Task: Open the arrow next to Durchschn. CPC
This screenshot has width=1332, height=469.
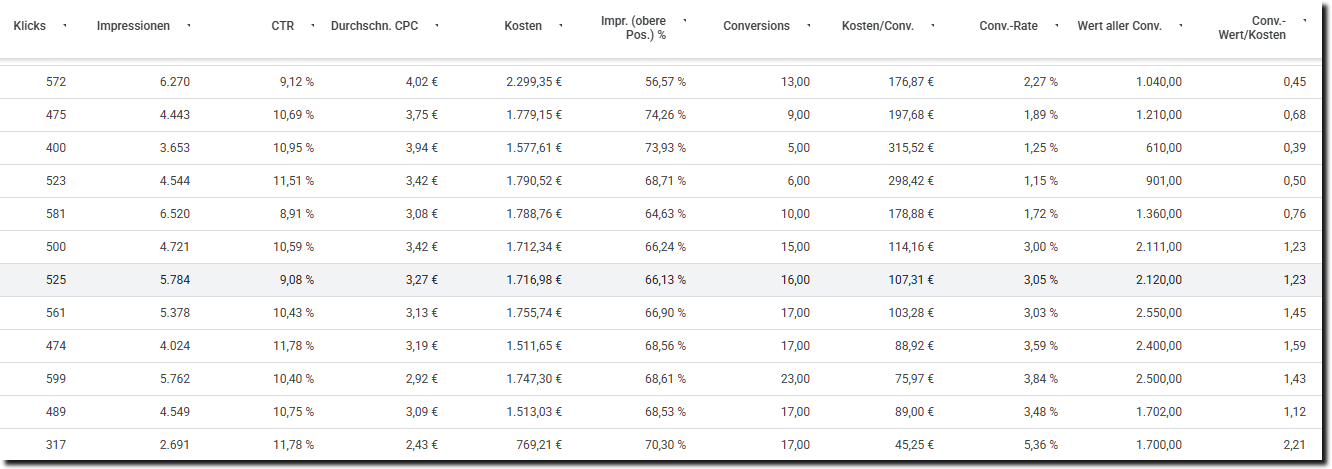Action: click(x=437, y=26)
